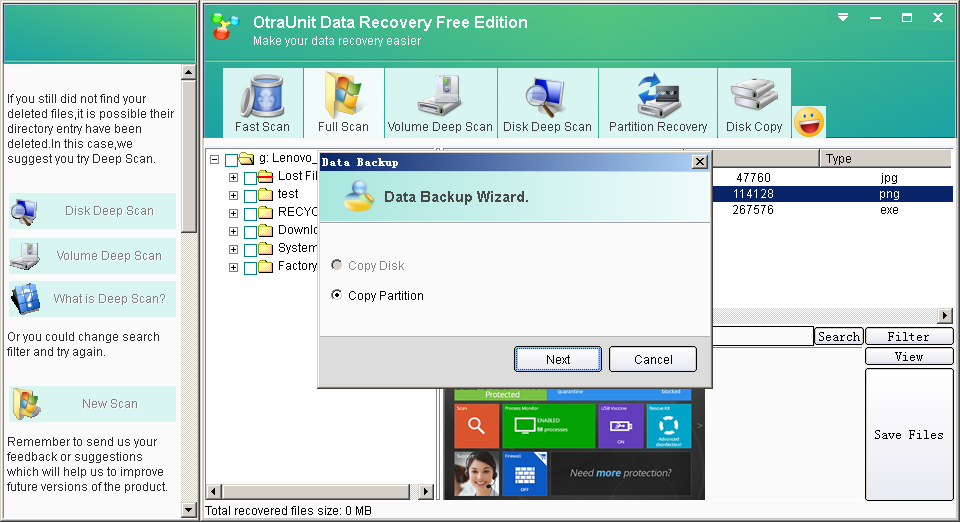Expand the test folder node
Screen dimensions: 960x523
[x=233, y=195]
